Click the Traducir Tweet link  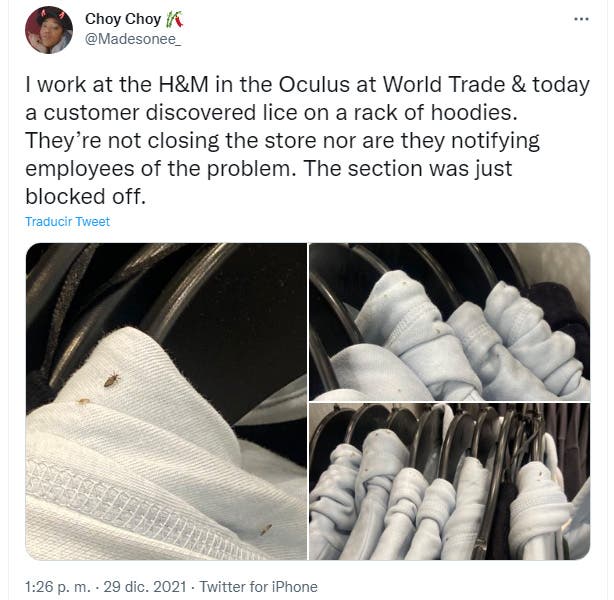(67, 222)
